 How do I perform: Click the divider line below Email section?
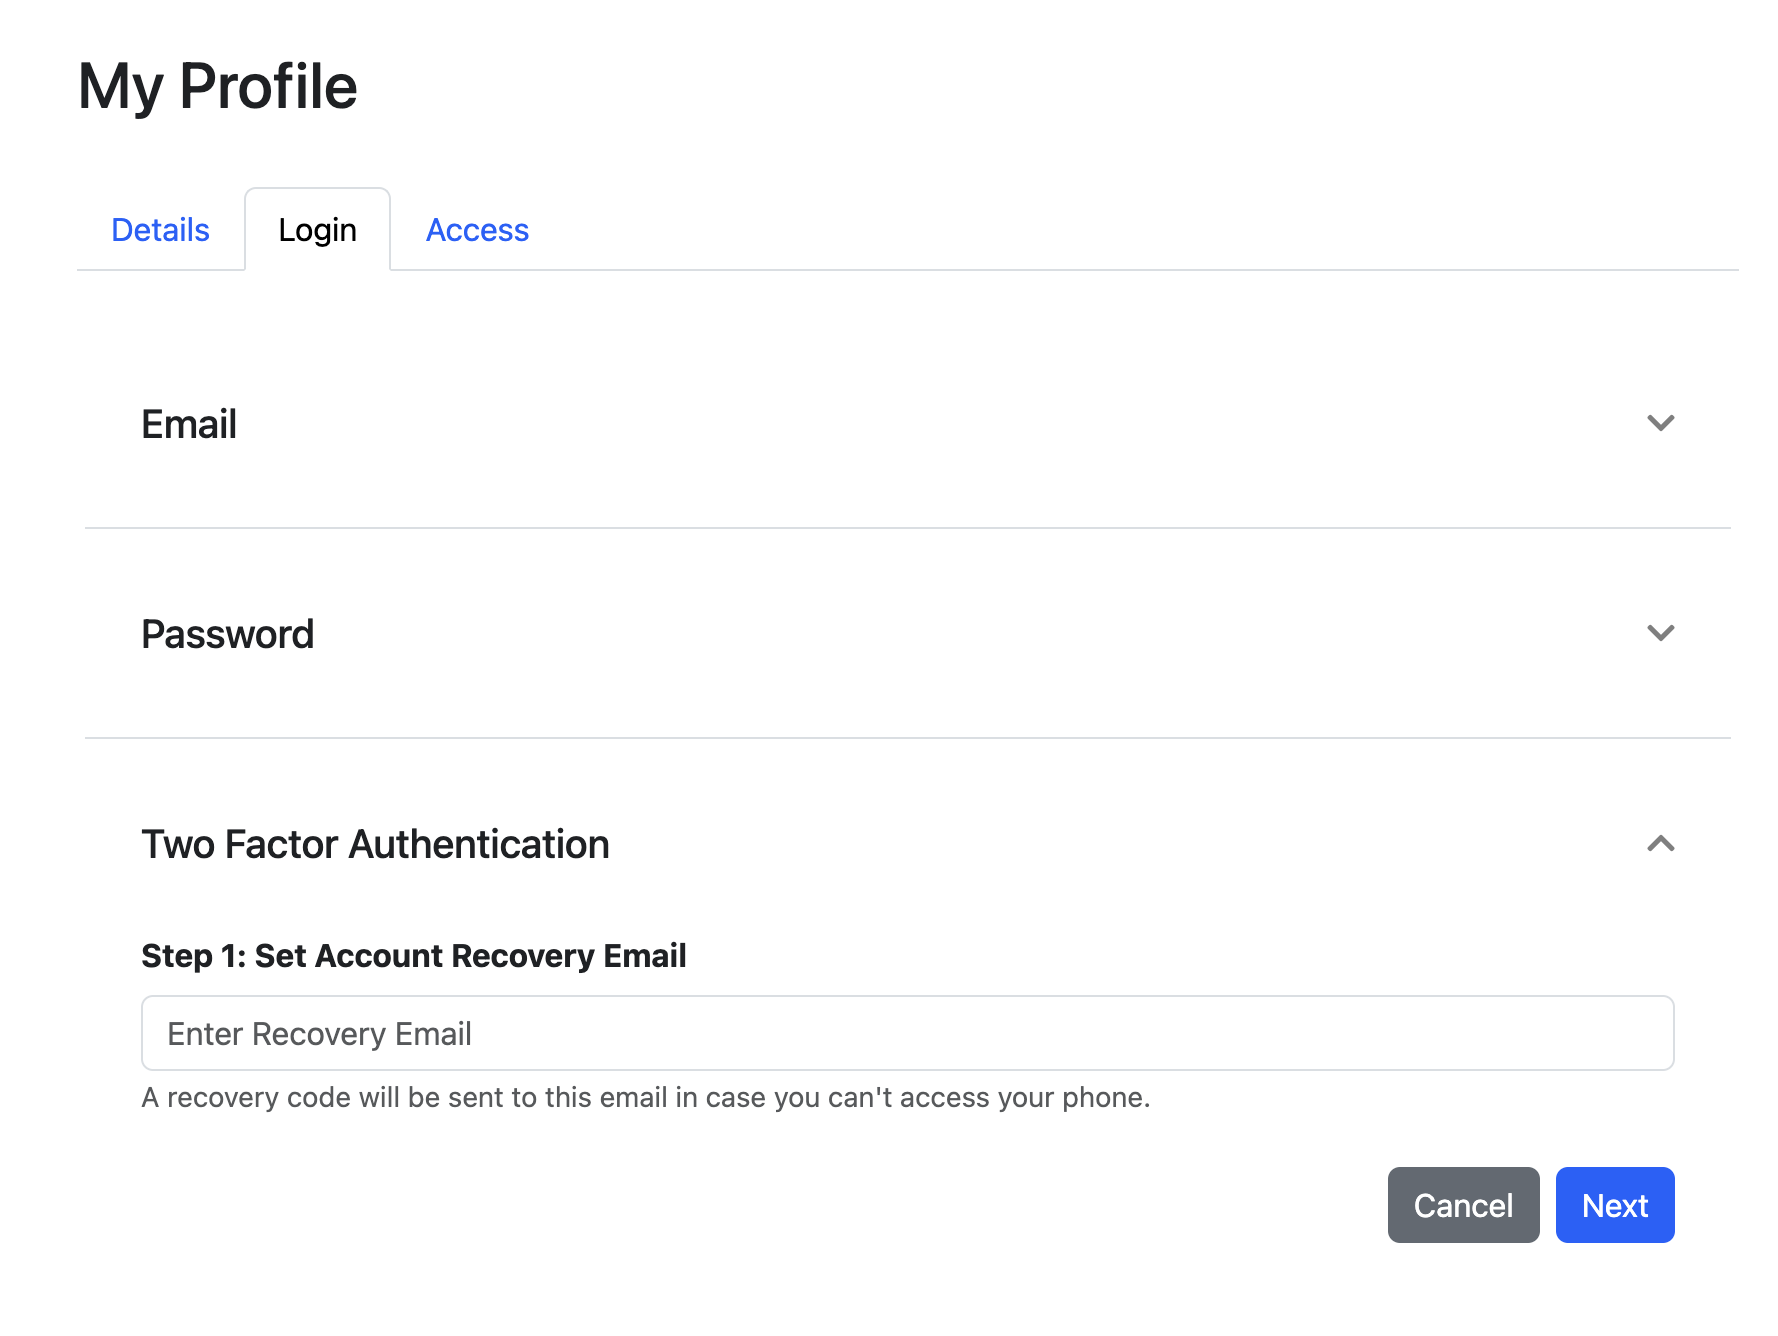(x=907, y=528)
